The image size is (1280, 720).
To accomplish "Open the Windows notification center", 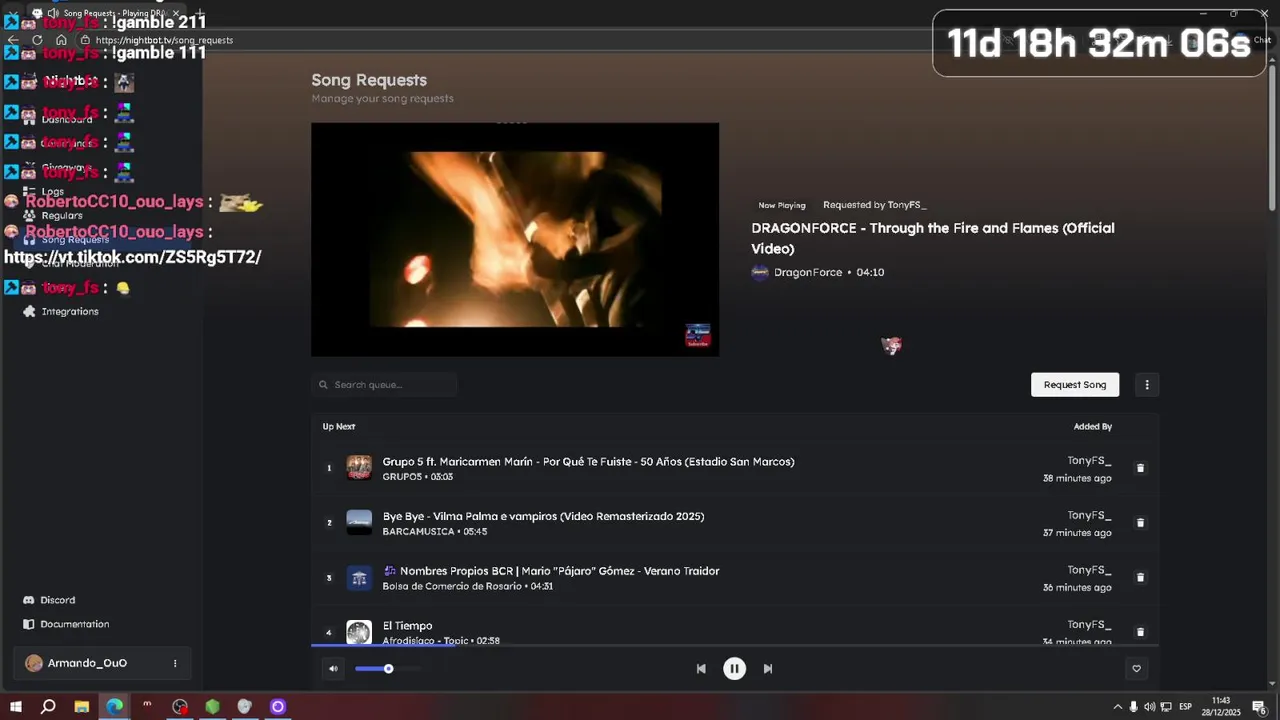I will [1260, 707].
